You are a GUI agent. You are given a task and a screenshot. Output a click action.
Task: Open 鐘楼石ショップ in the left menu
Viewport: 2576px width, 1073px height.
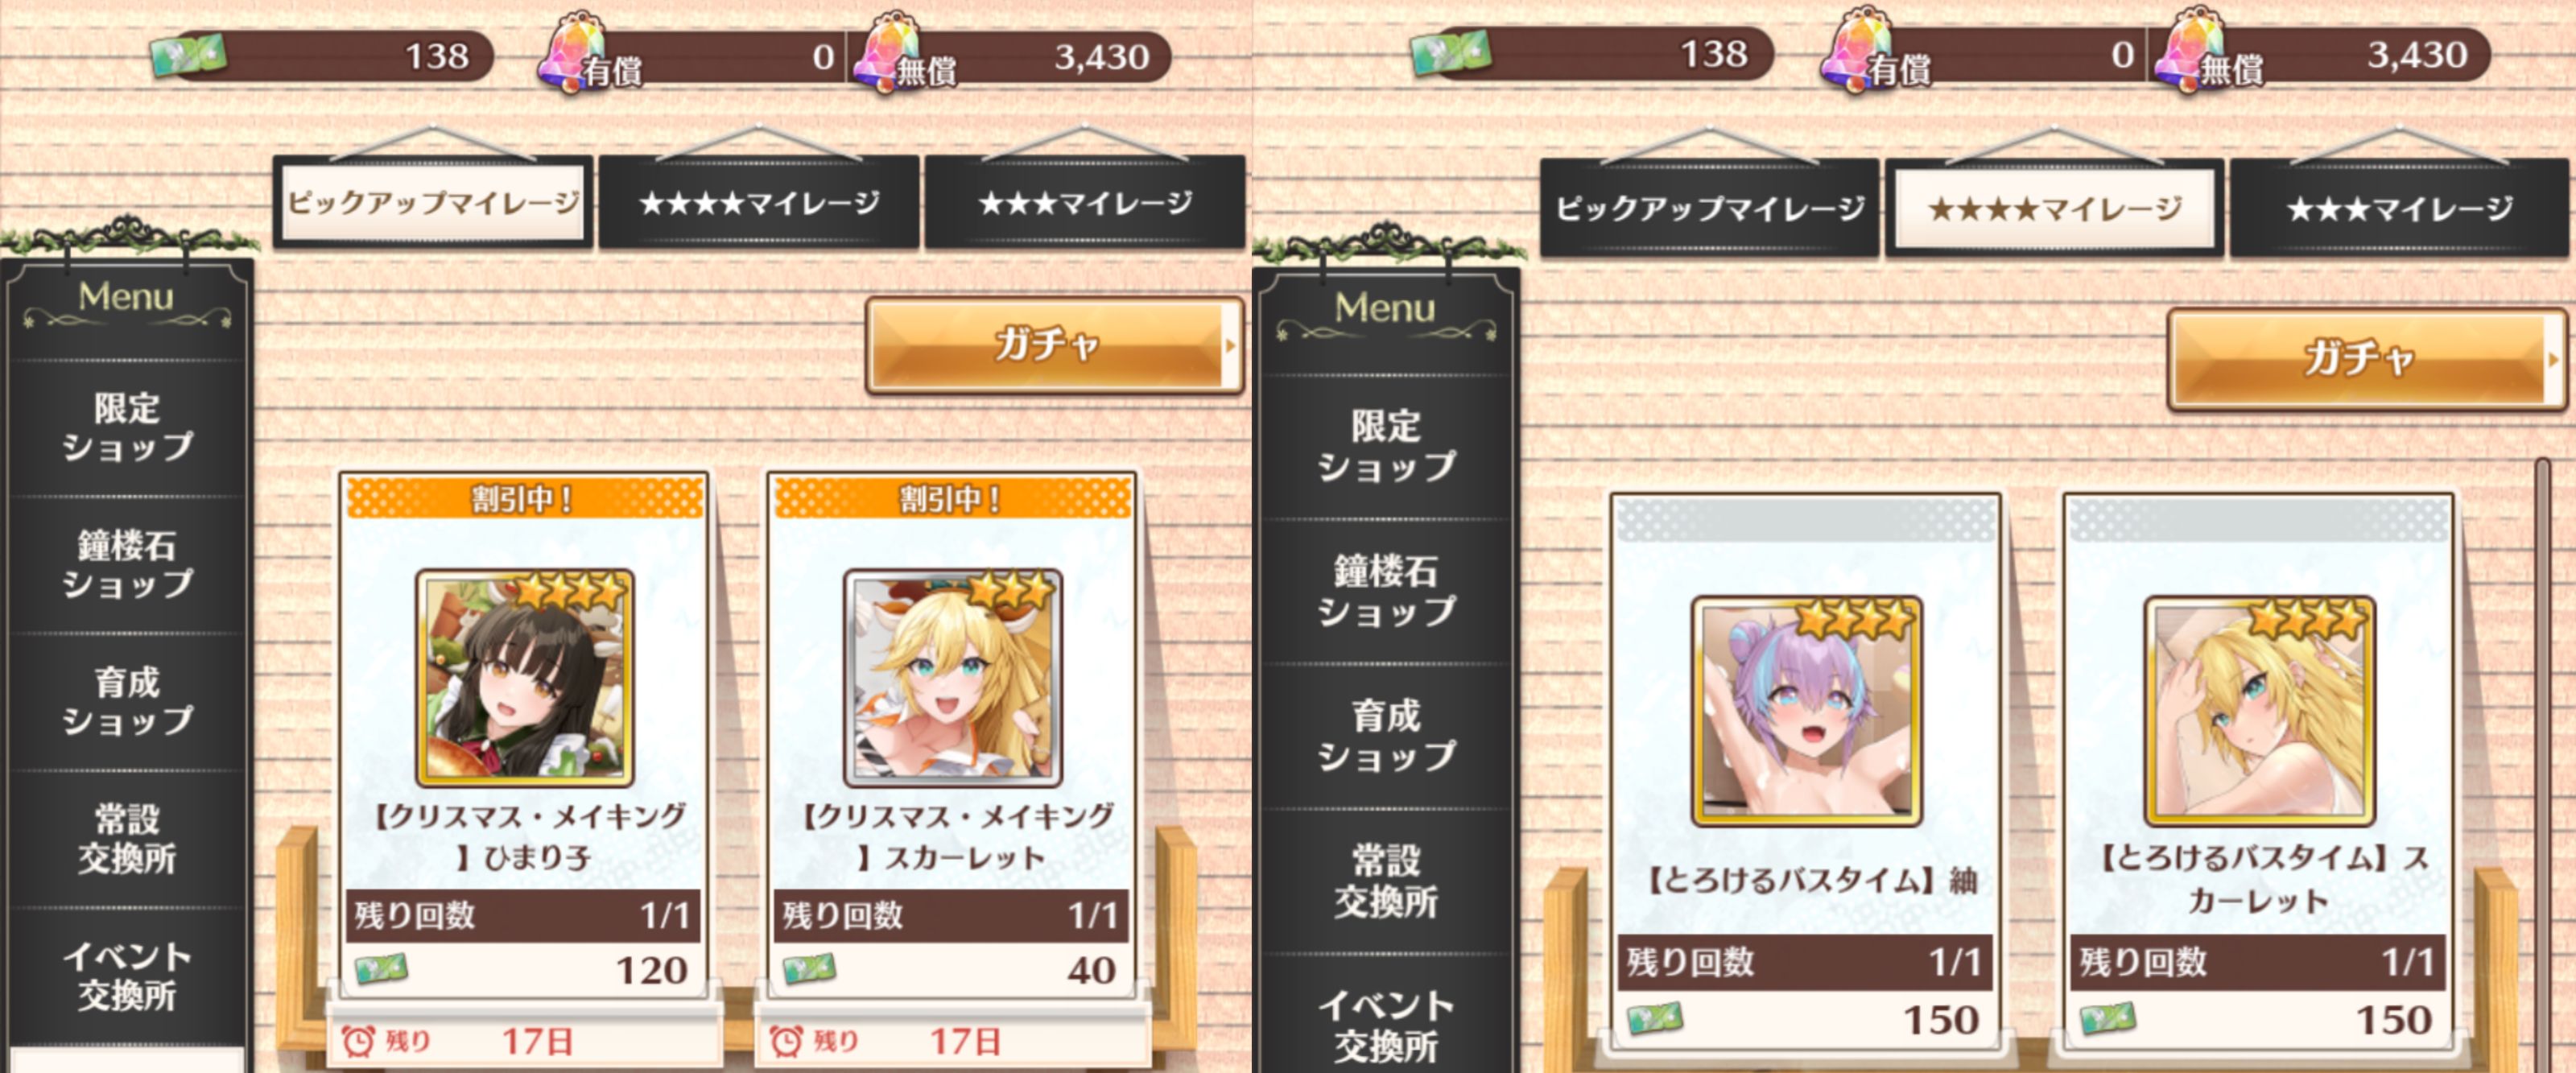click(x=127, y=564)
